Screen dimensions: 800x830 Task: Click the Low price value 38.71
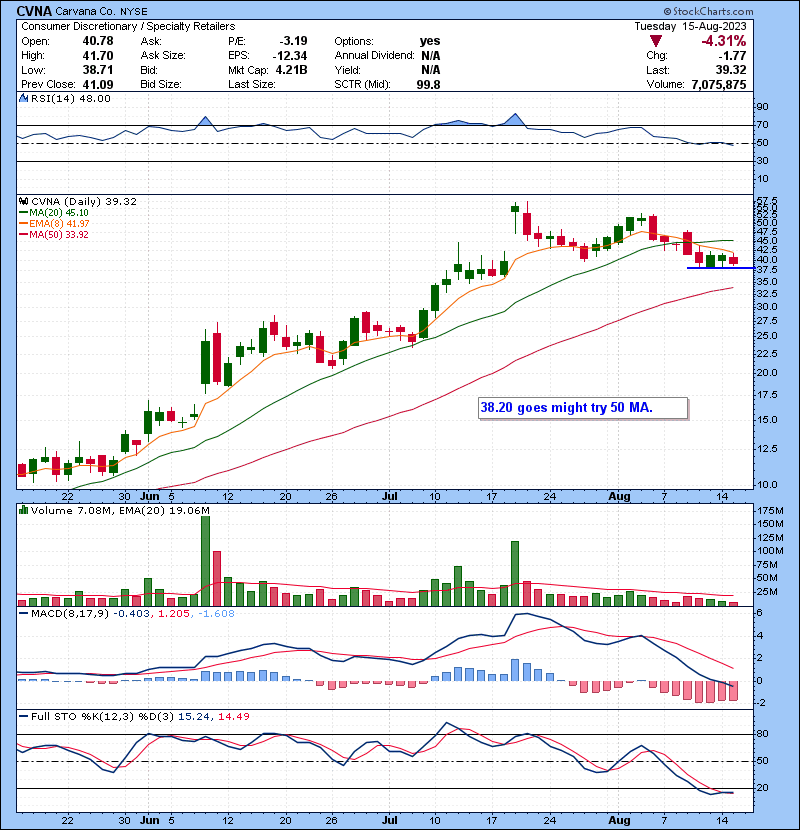(x=98, y=70)
